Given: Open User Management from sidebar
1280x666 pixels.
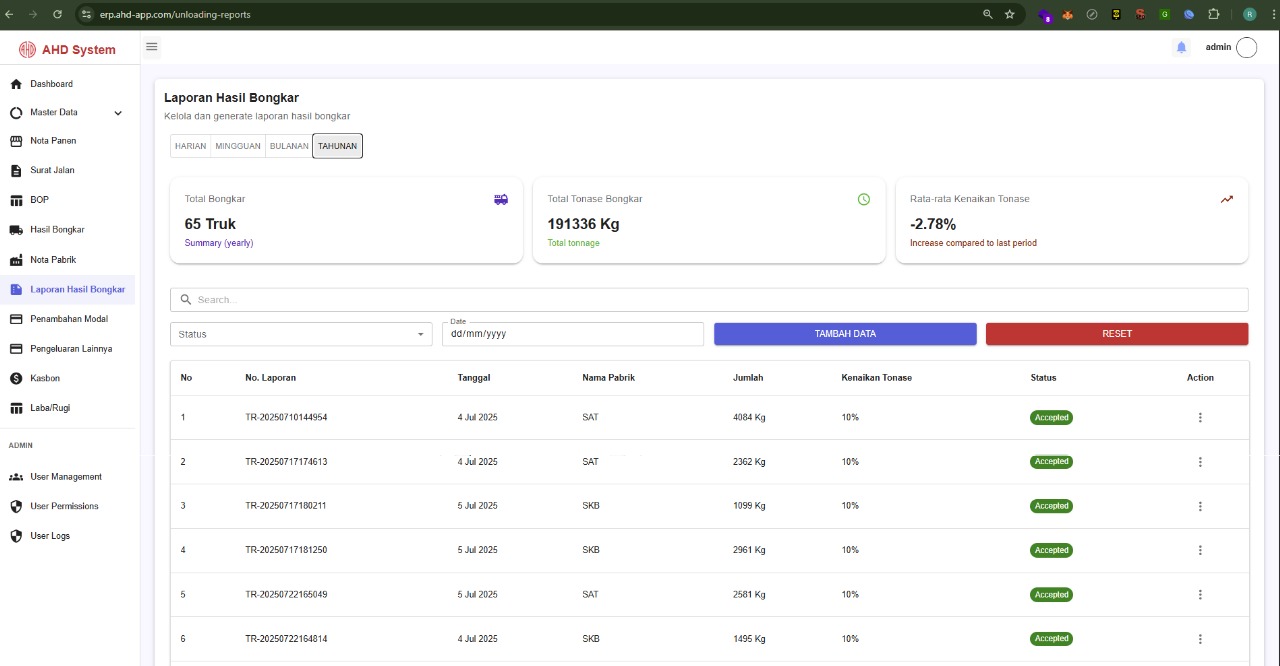Looking at the screenshot, I should point(65,477).
